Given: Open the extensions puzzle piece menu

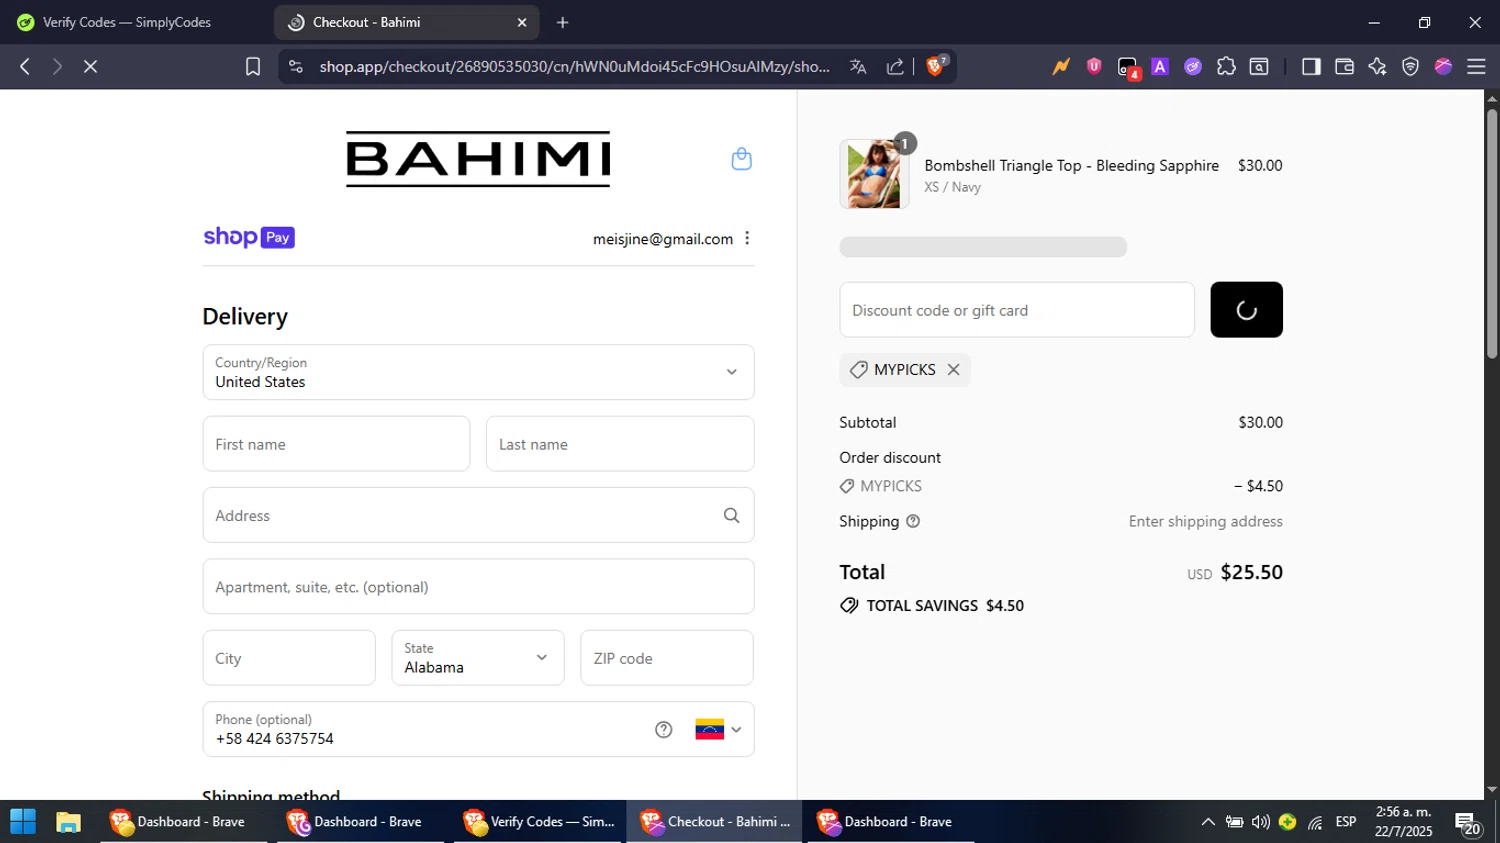Looking at the screenshot, I should click(1226, 66).
